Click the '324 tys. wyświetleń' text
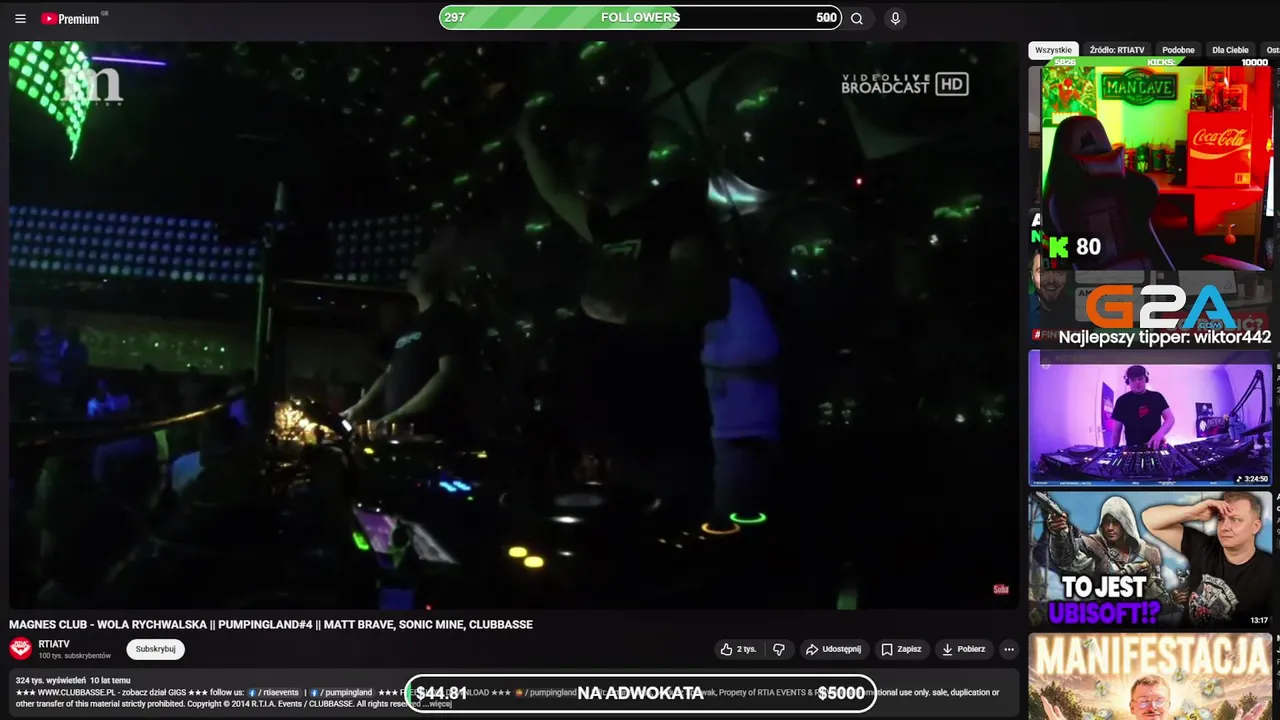Image resolution: width=1280 pixels, height=720 pixels. coord(50,681)
